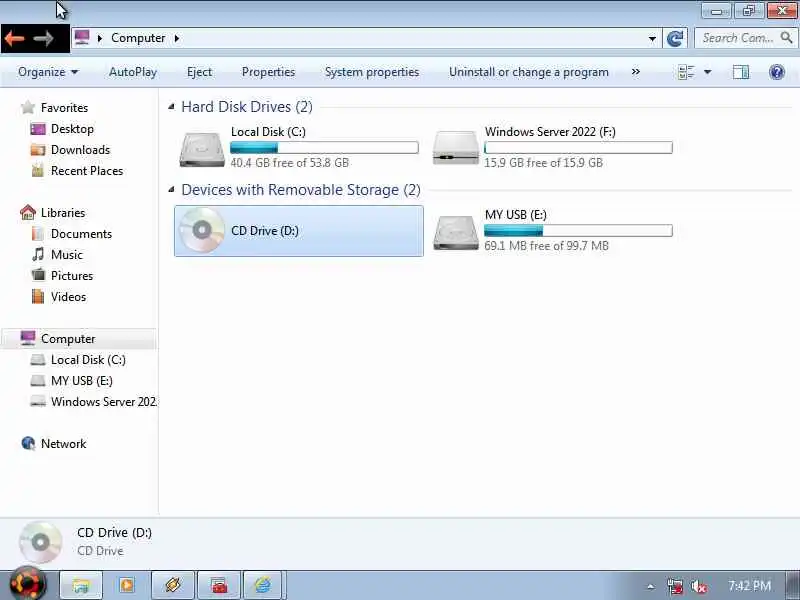Open Desktop in Favorites
Image resolution: width=800 pixels, height=600 pixels.
pos(72,129)
